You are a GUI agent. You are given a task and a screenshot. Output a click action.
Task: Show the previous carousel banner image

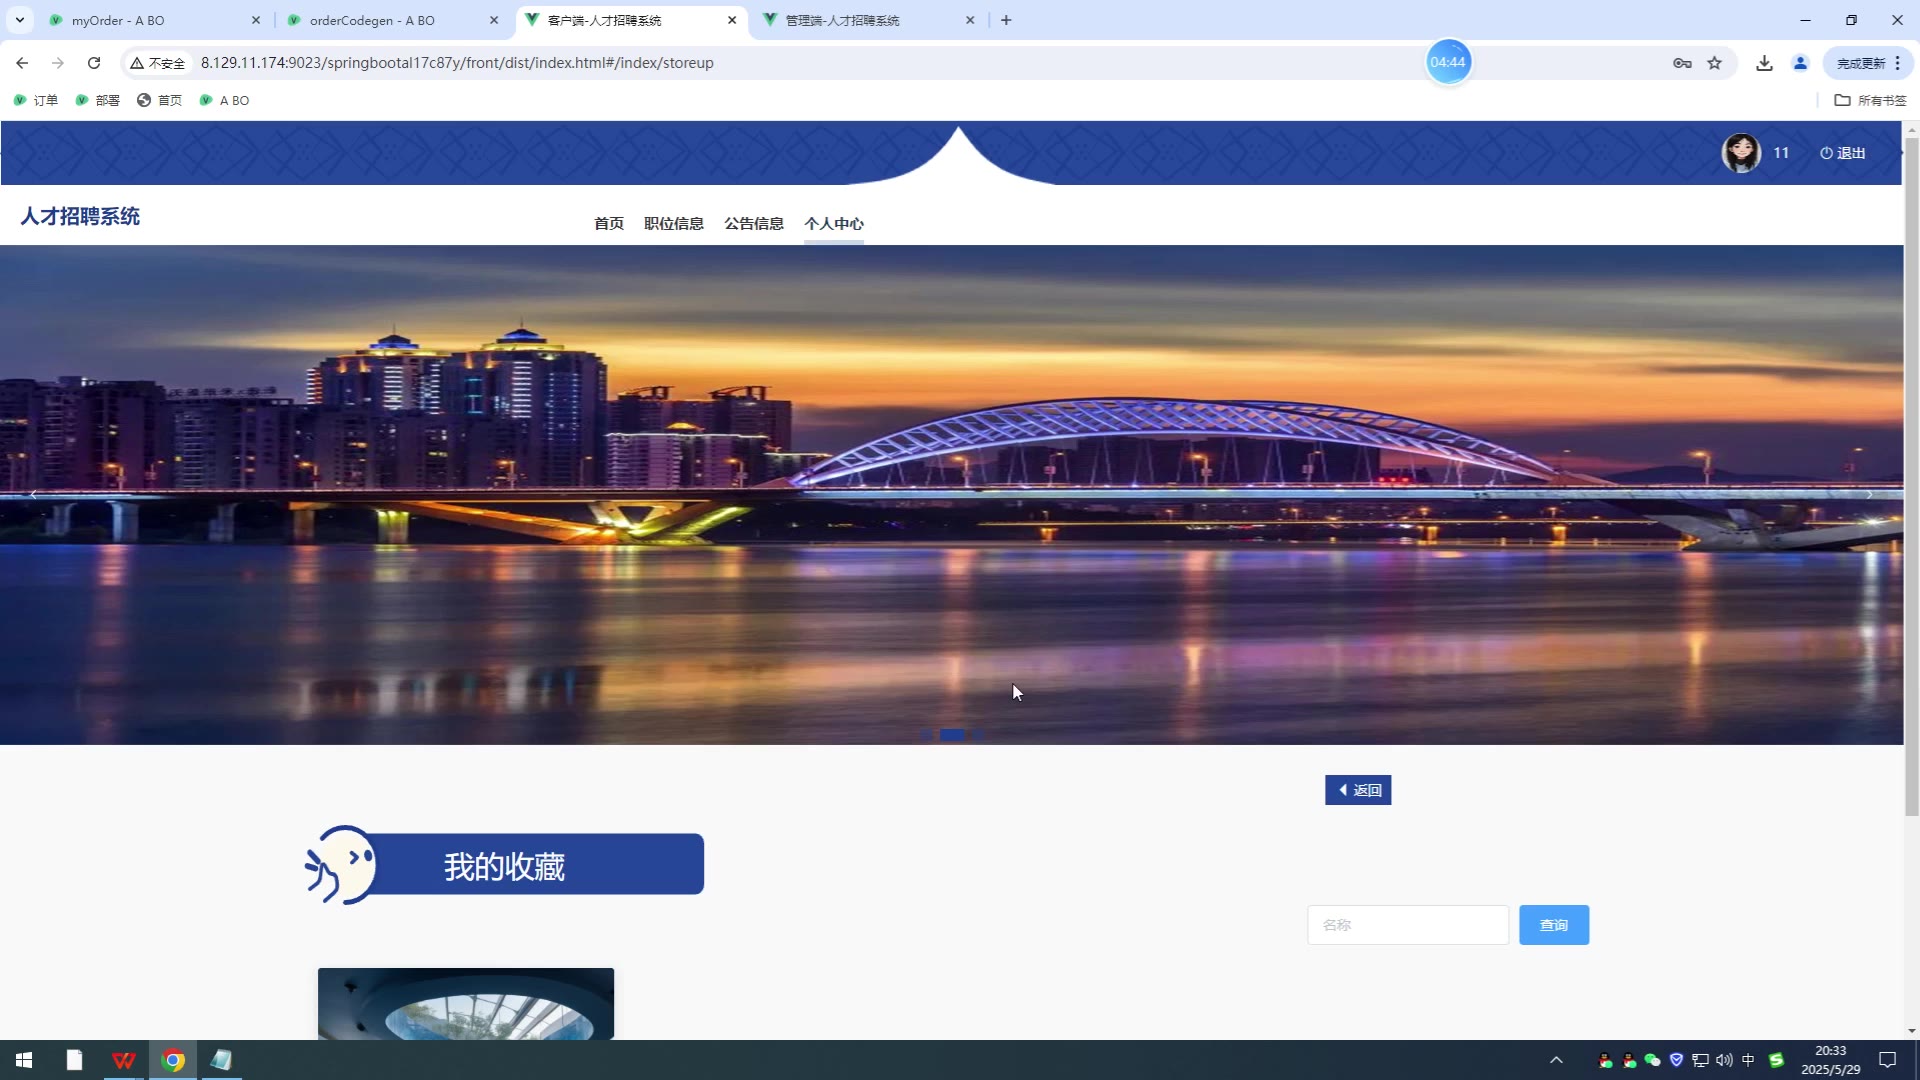click(33, 495)
